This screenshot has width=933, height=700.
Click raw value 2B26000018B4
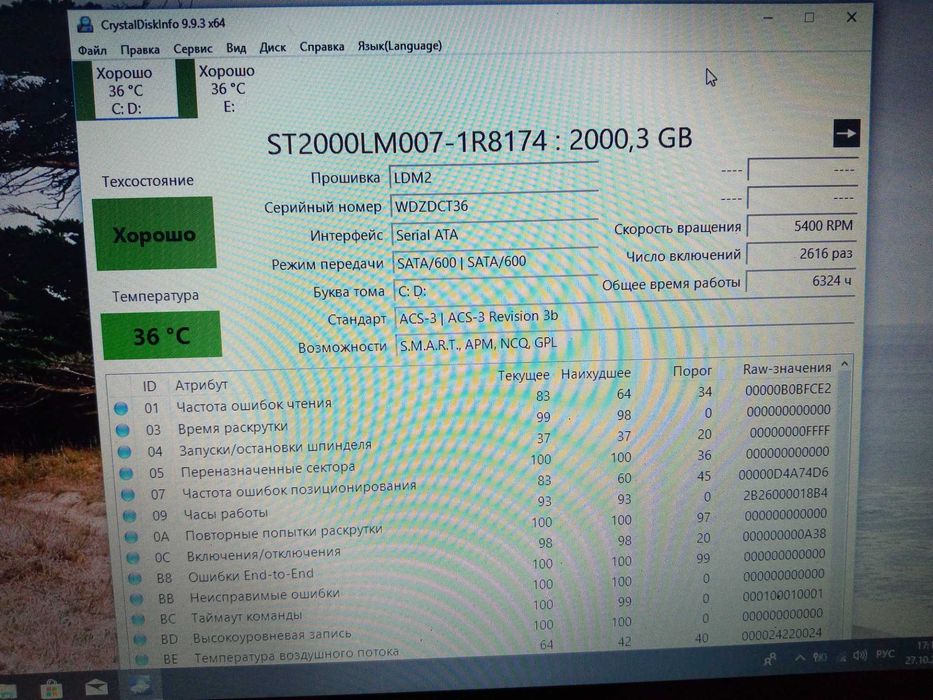(x=785, y=494)
